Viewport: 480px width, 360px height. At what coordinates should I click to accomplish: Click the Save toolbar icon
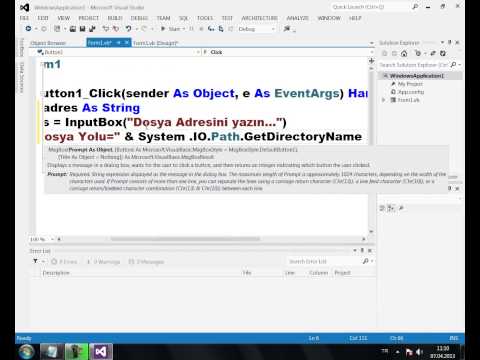(x=82, y=29)
